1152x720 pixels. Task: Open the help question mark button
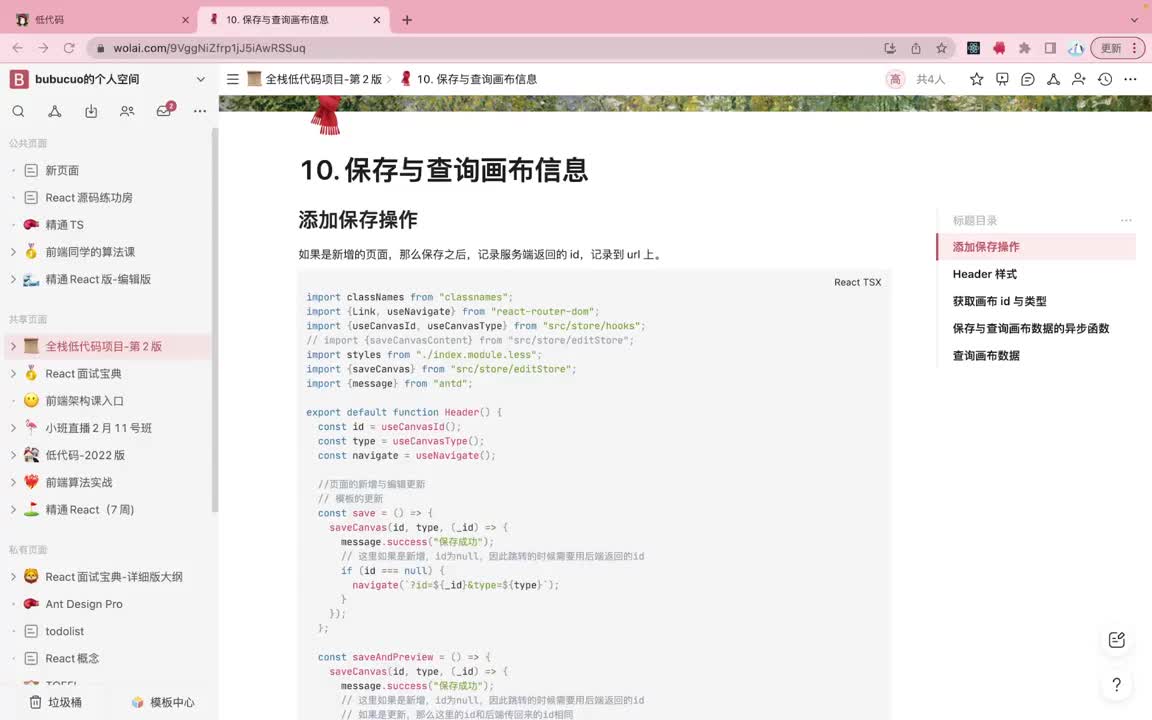[x=1117, y=685]
